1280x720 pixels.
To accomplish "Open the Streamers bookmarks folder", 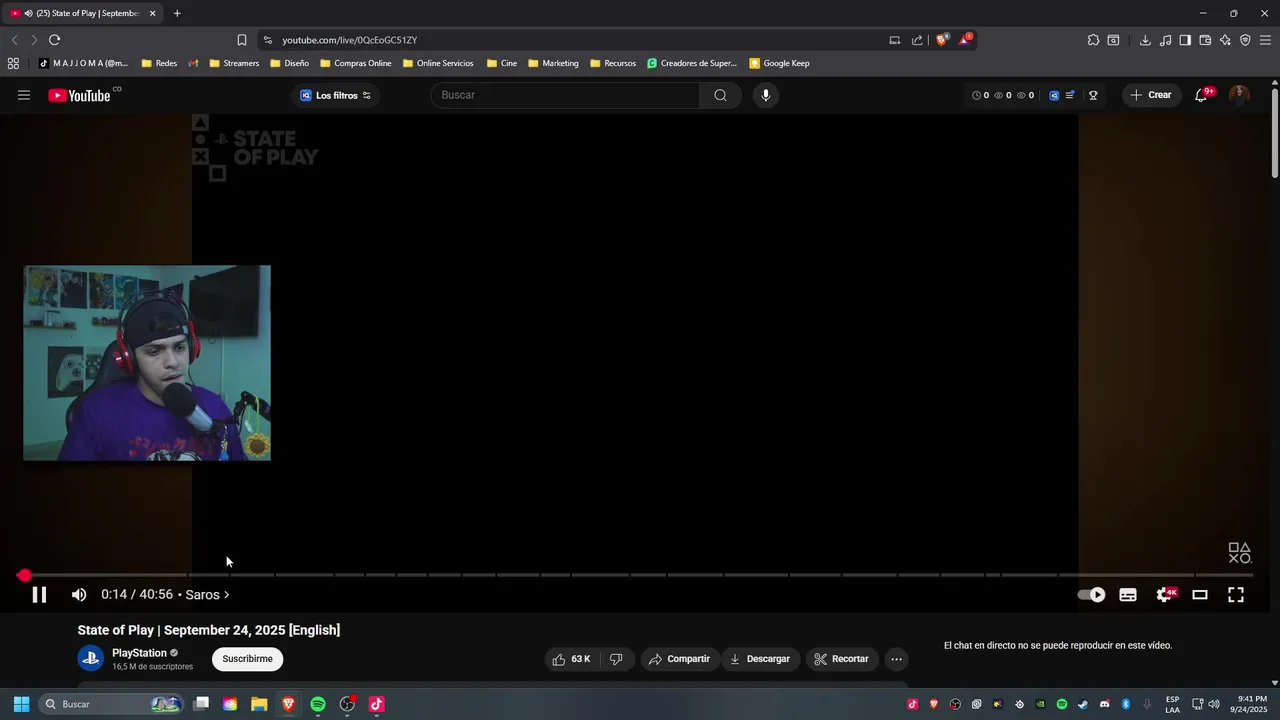I will [234, 63].
